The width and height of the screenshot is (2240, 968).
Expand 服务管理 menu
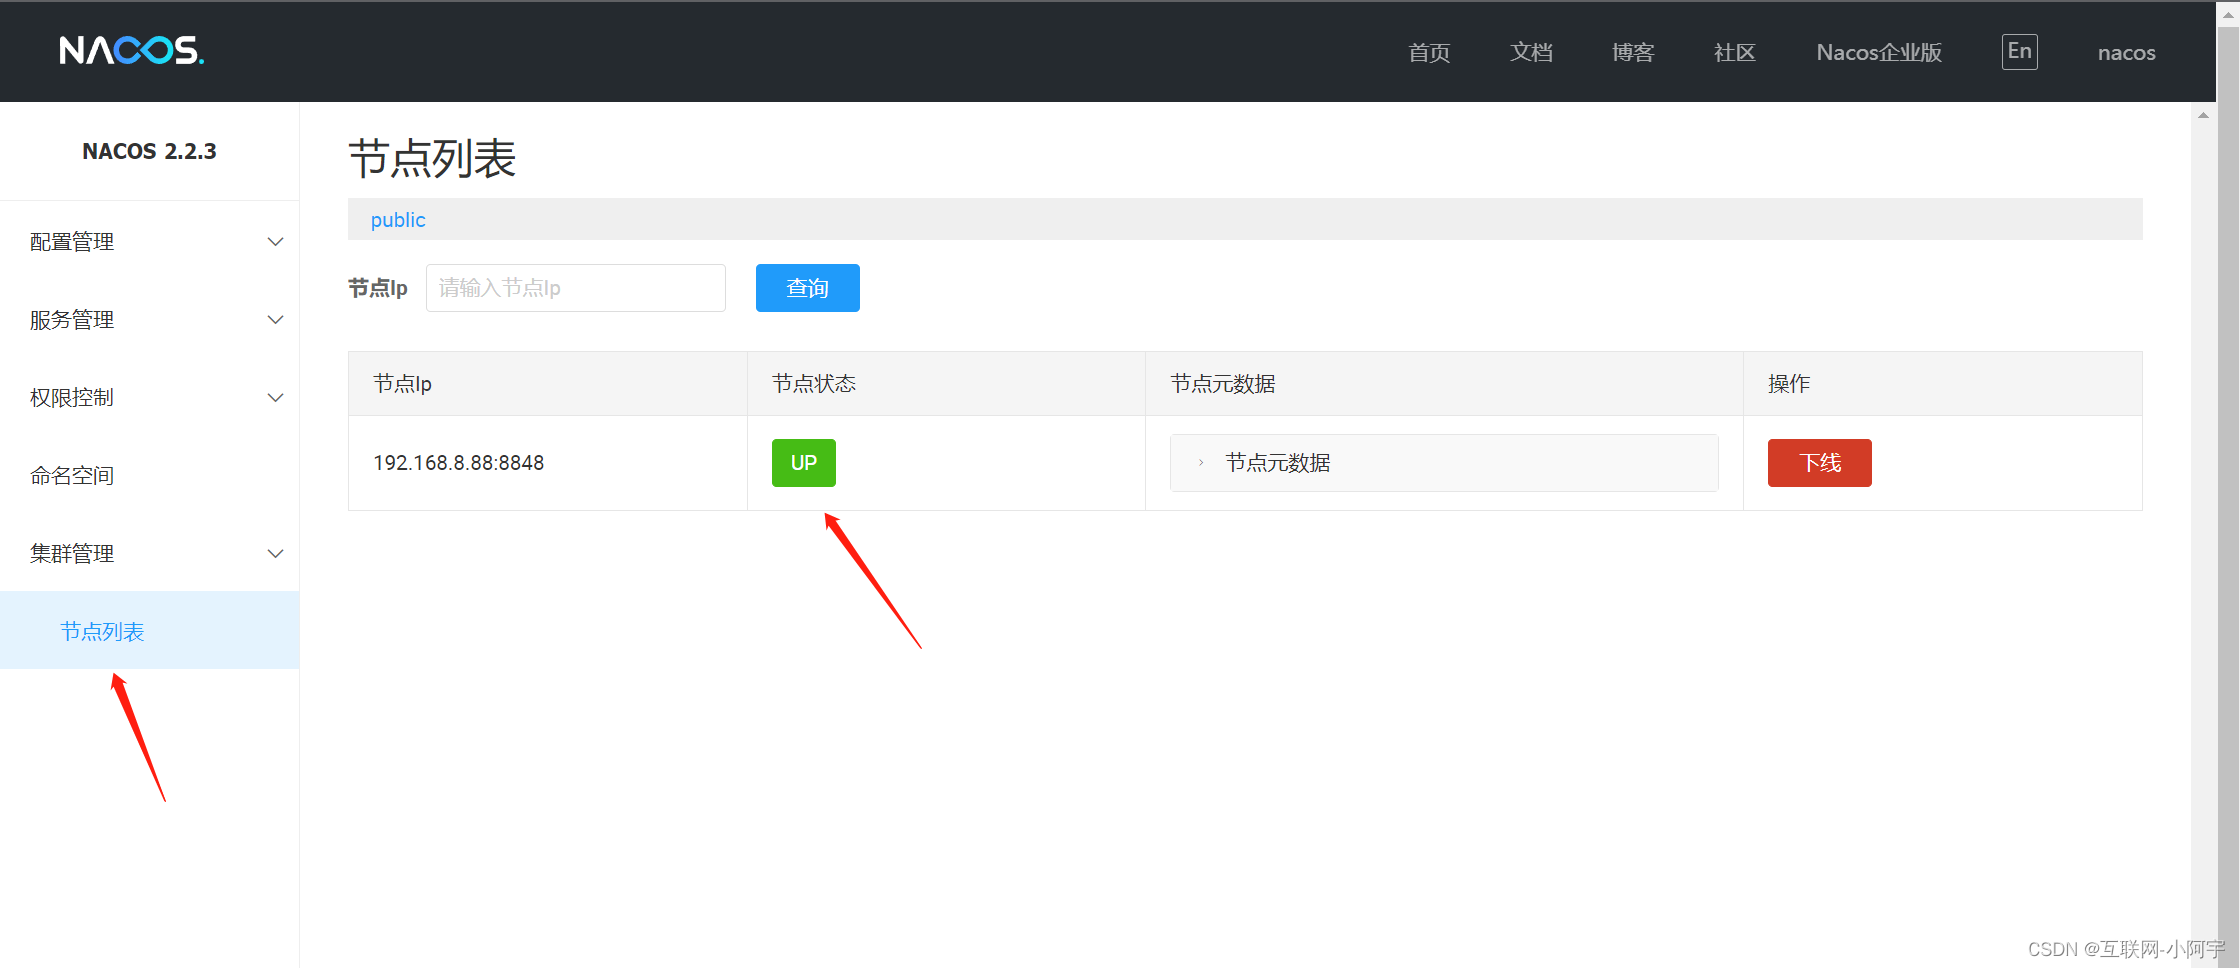(150, 320)
